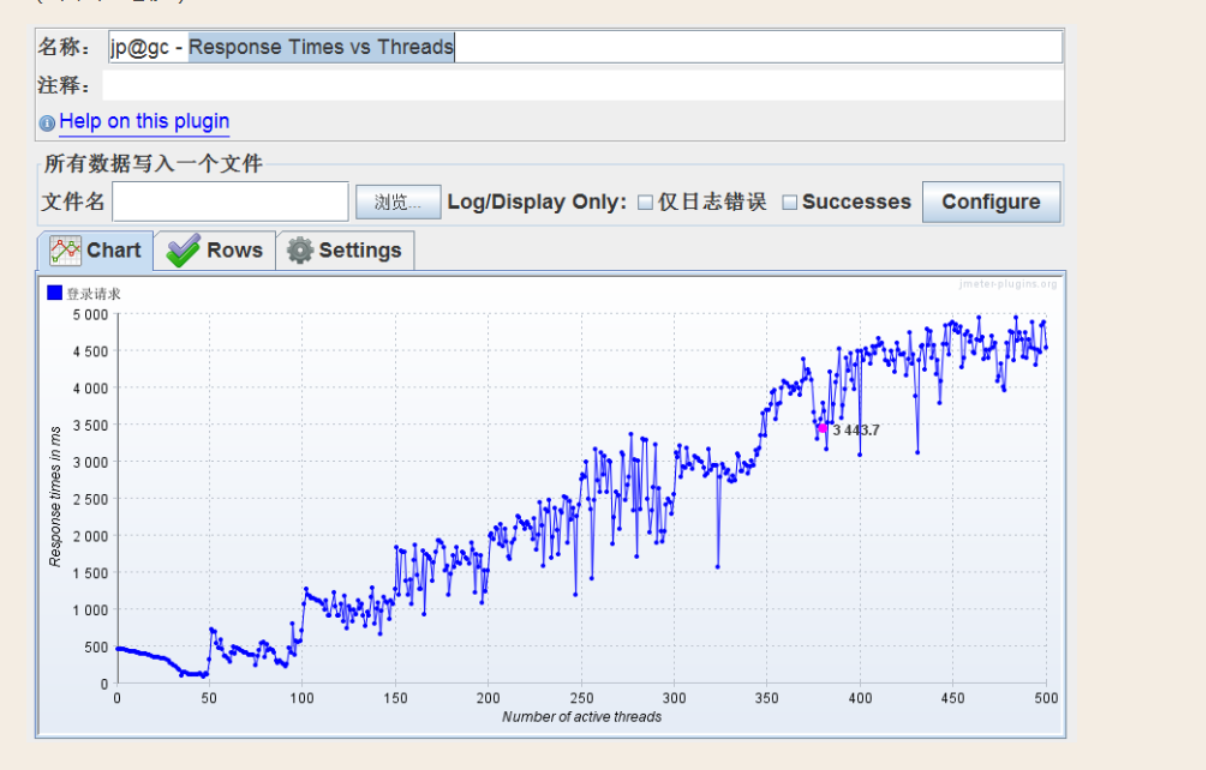Switch to the Rows tab
Screen dimensions: 1206x770
point(215,251)
